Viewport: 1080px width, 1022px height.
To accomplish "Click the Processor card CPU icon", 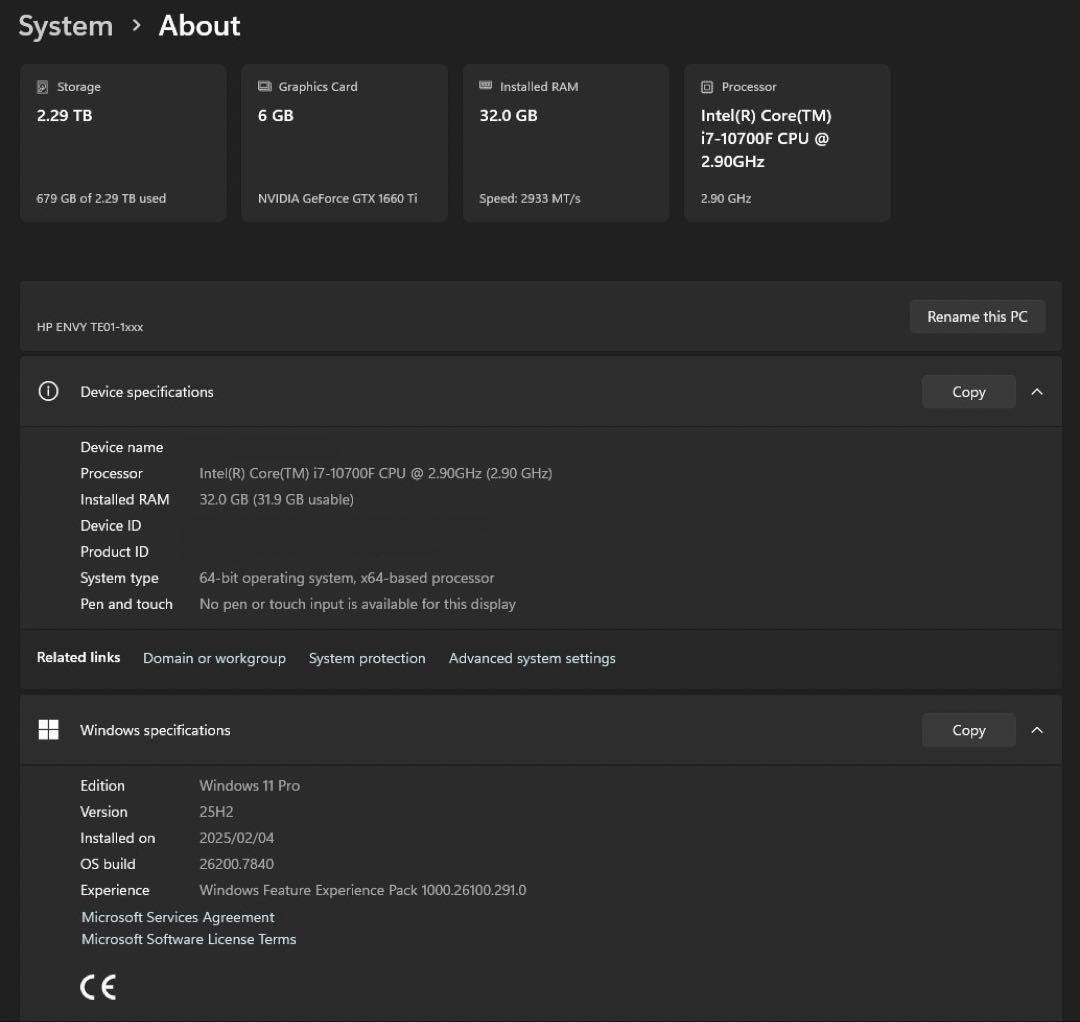I will tap(707, 87).
